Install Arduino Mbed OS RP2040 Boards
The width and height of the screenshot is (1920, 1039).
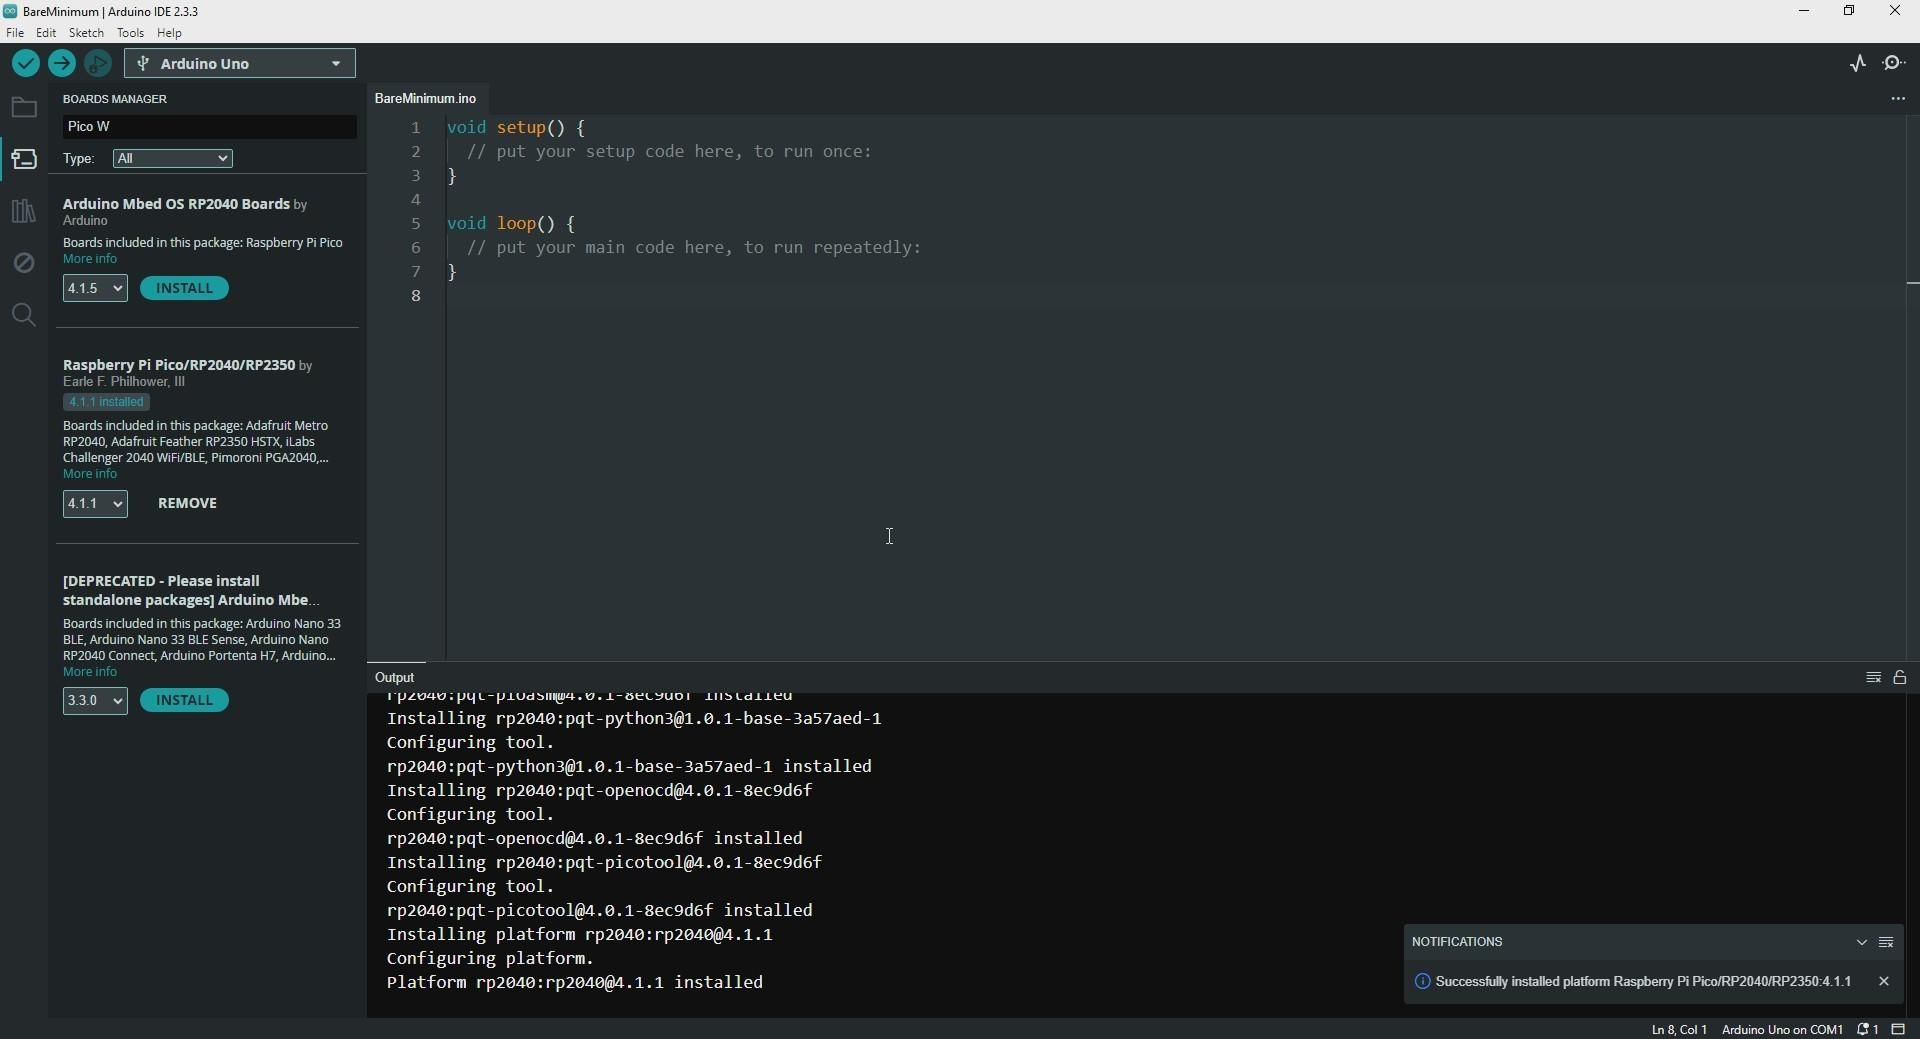coord(185,289)
